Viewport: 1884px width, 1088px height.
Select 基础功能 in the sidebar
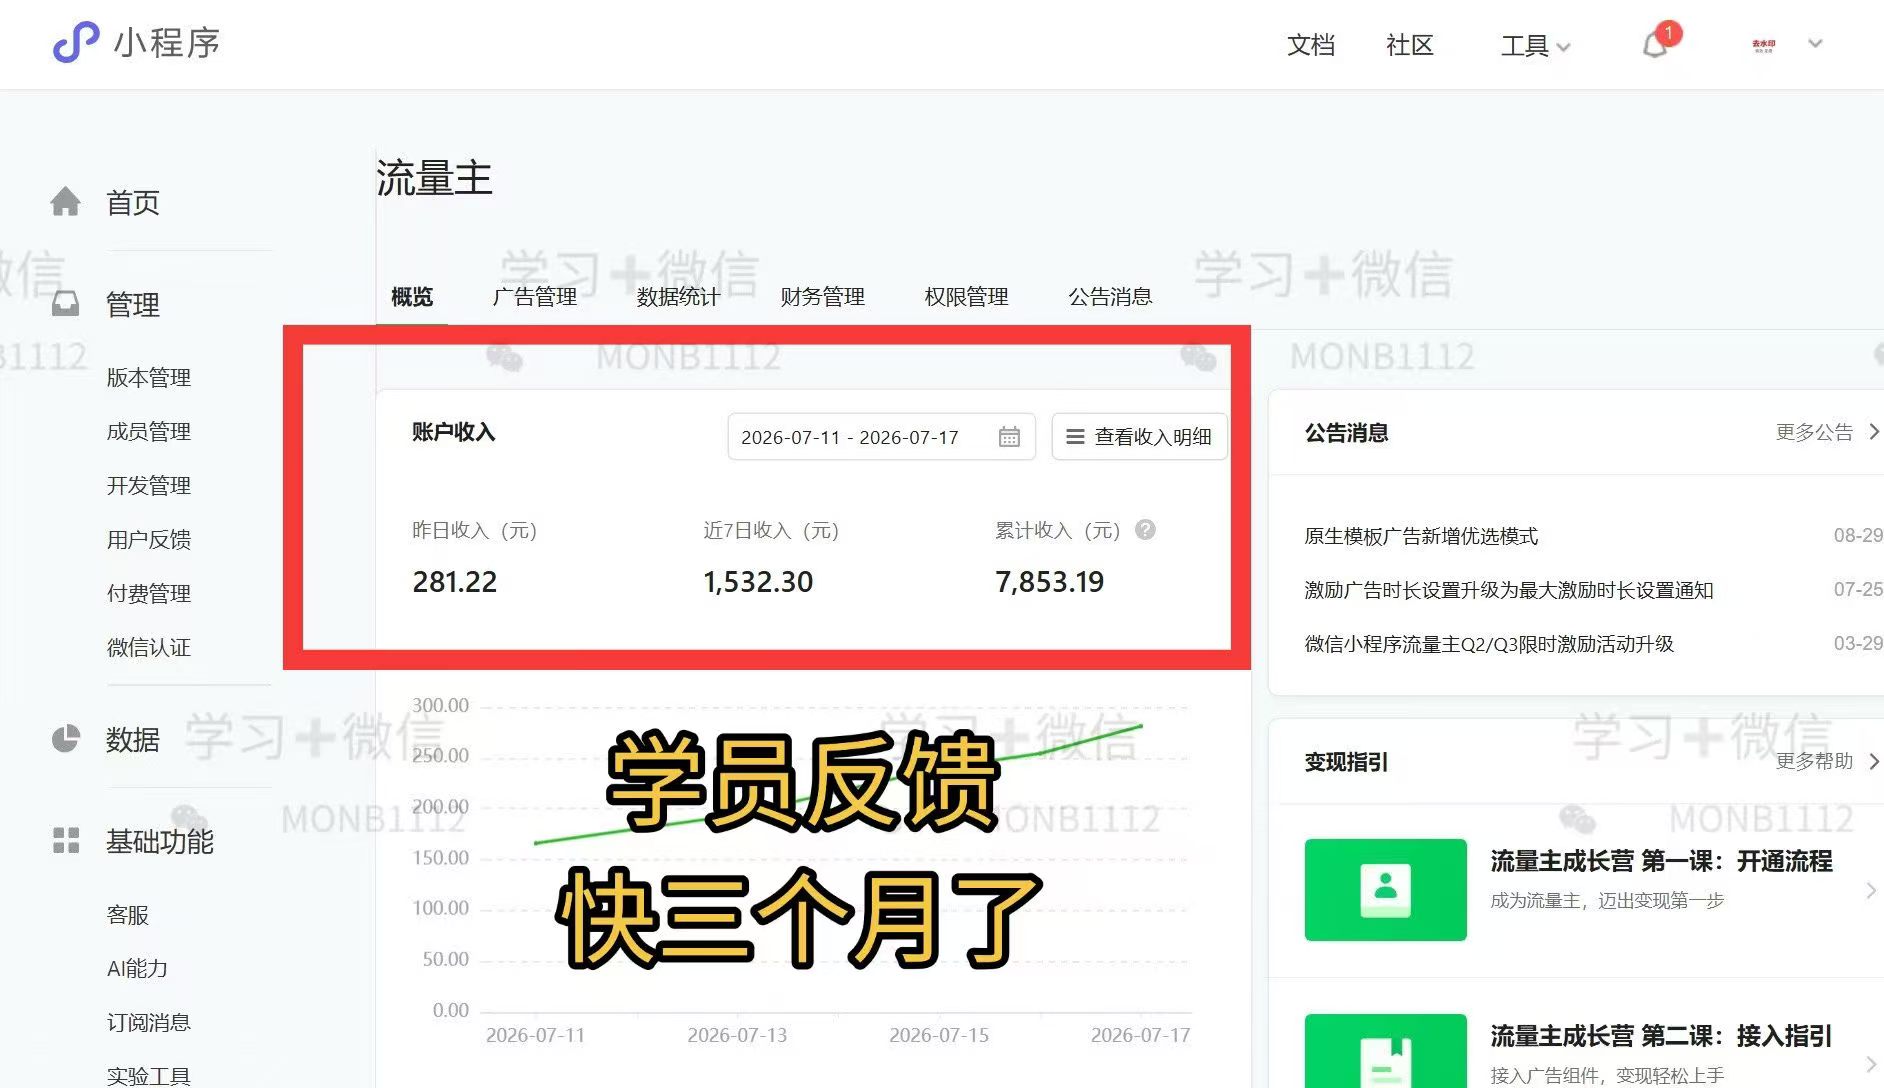160,842
